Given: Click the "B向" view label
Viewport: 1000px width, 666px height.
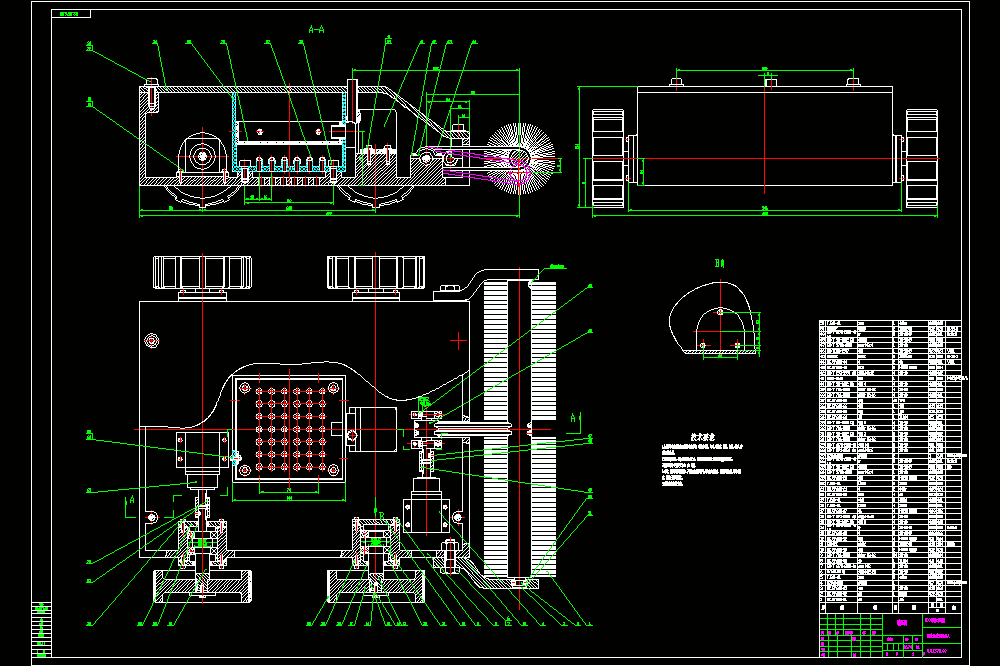Looking at the screenshot, I should 719,263.
